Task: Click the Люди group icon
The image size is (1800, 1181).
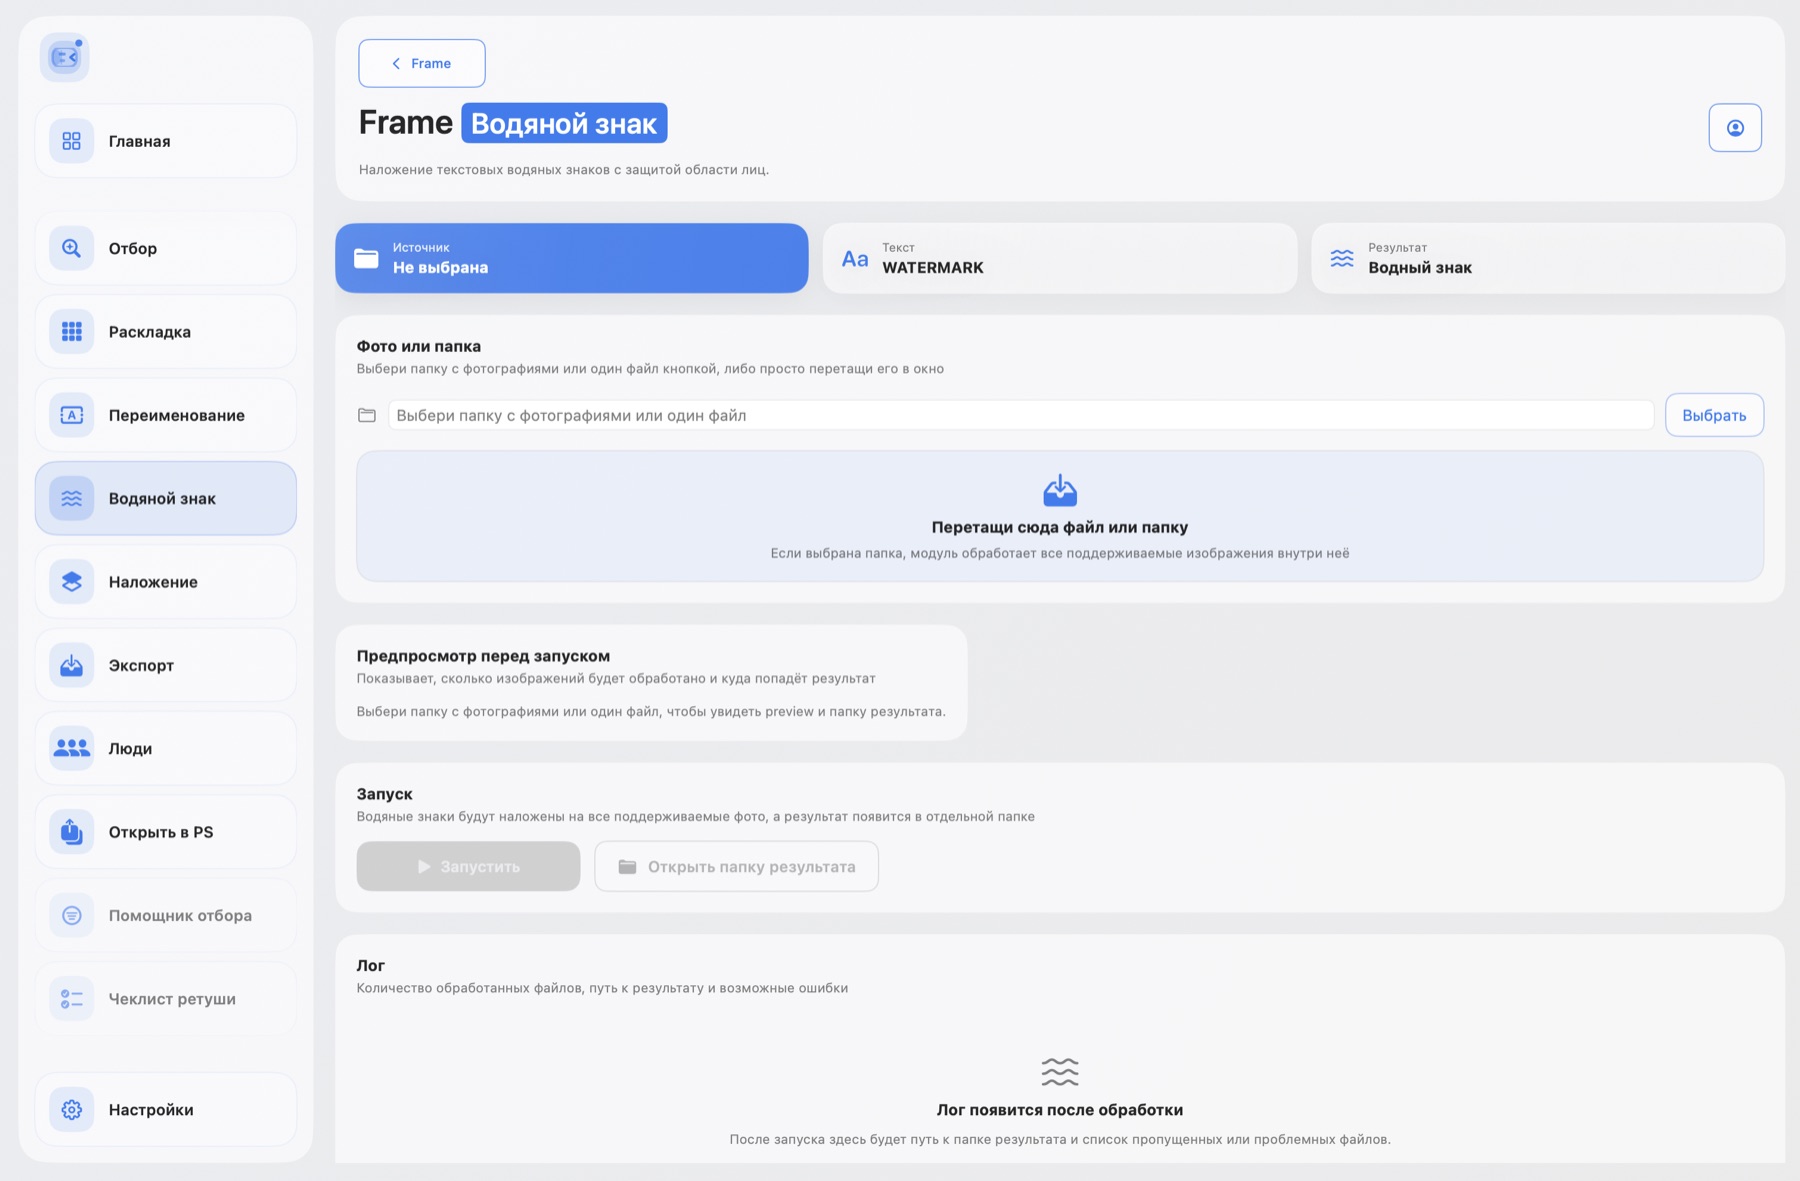Action: tap(72, 748)
